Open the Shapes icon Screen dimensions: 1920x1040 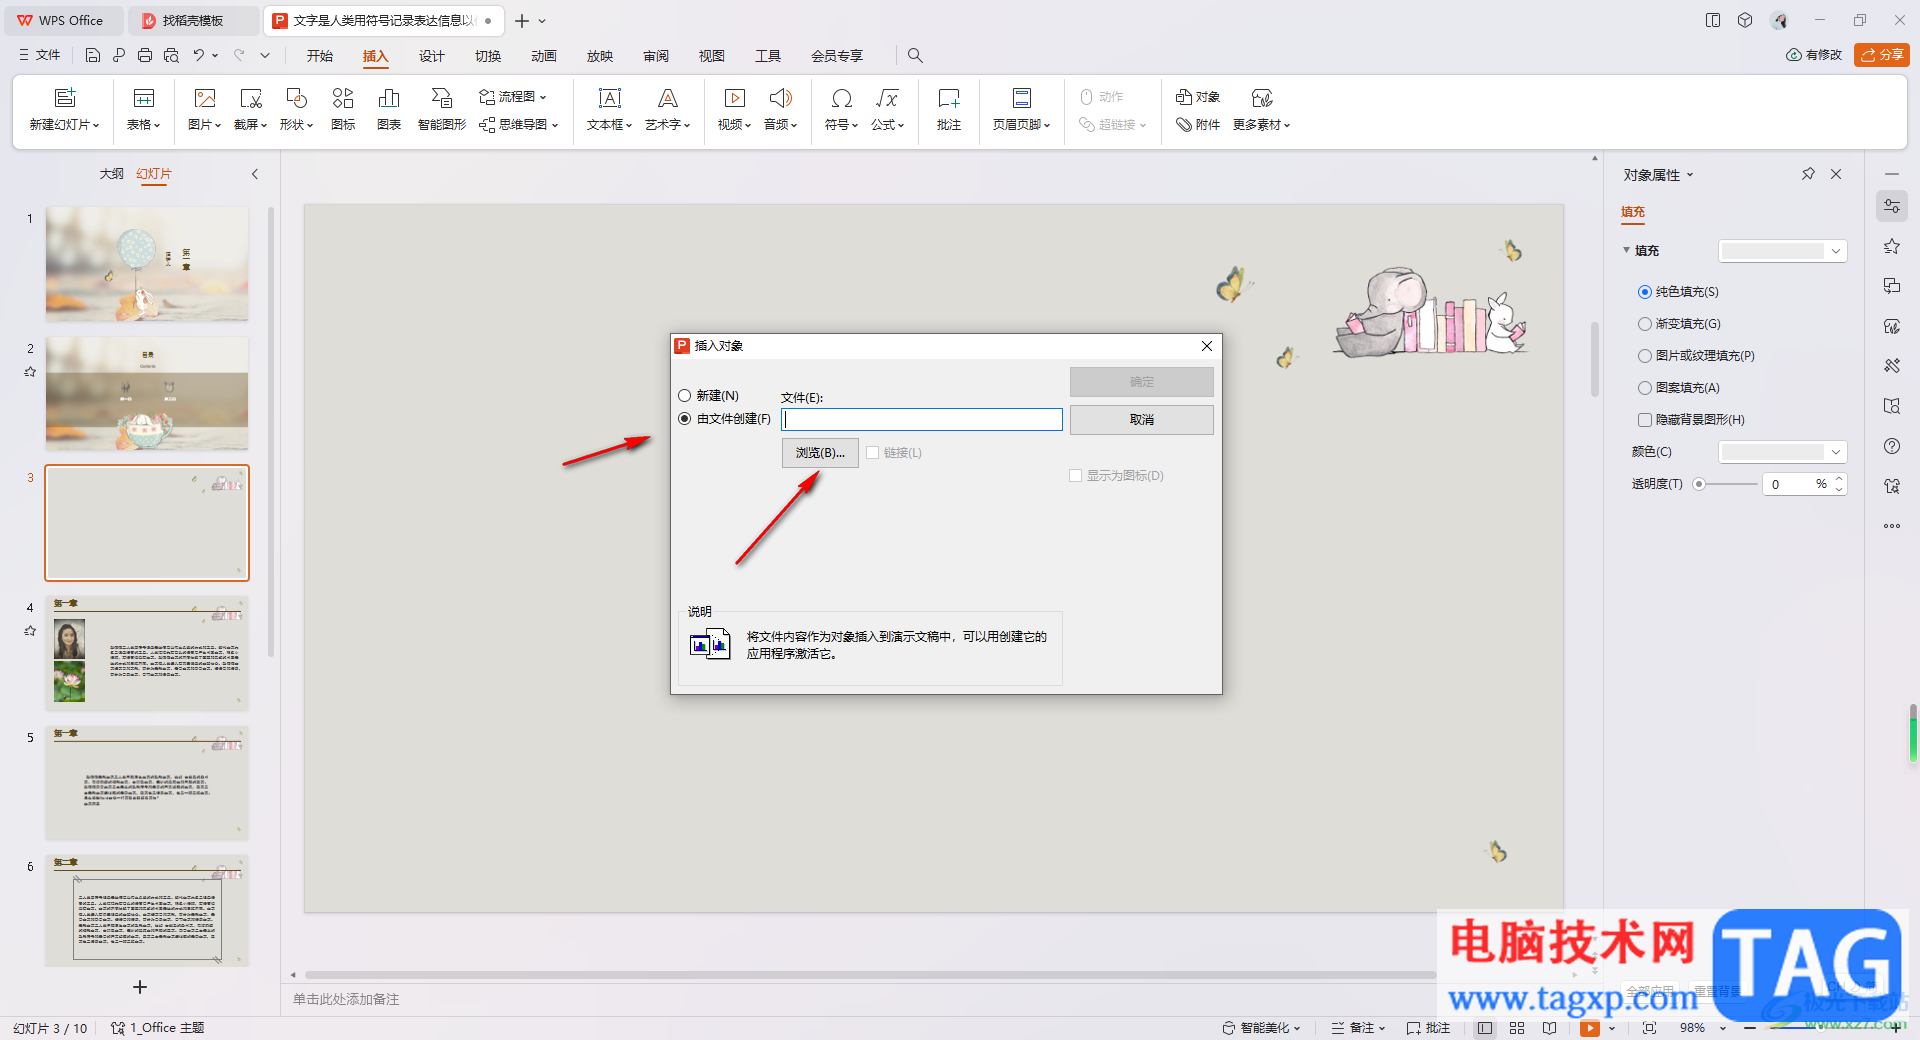[x=296, y=98]
